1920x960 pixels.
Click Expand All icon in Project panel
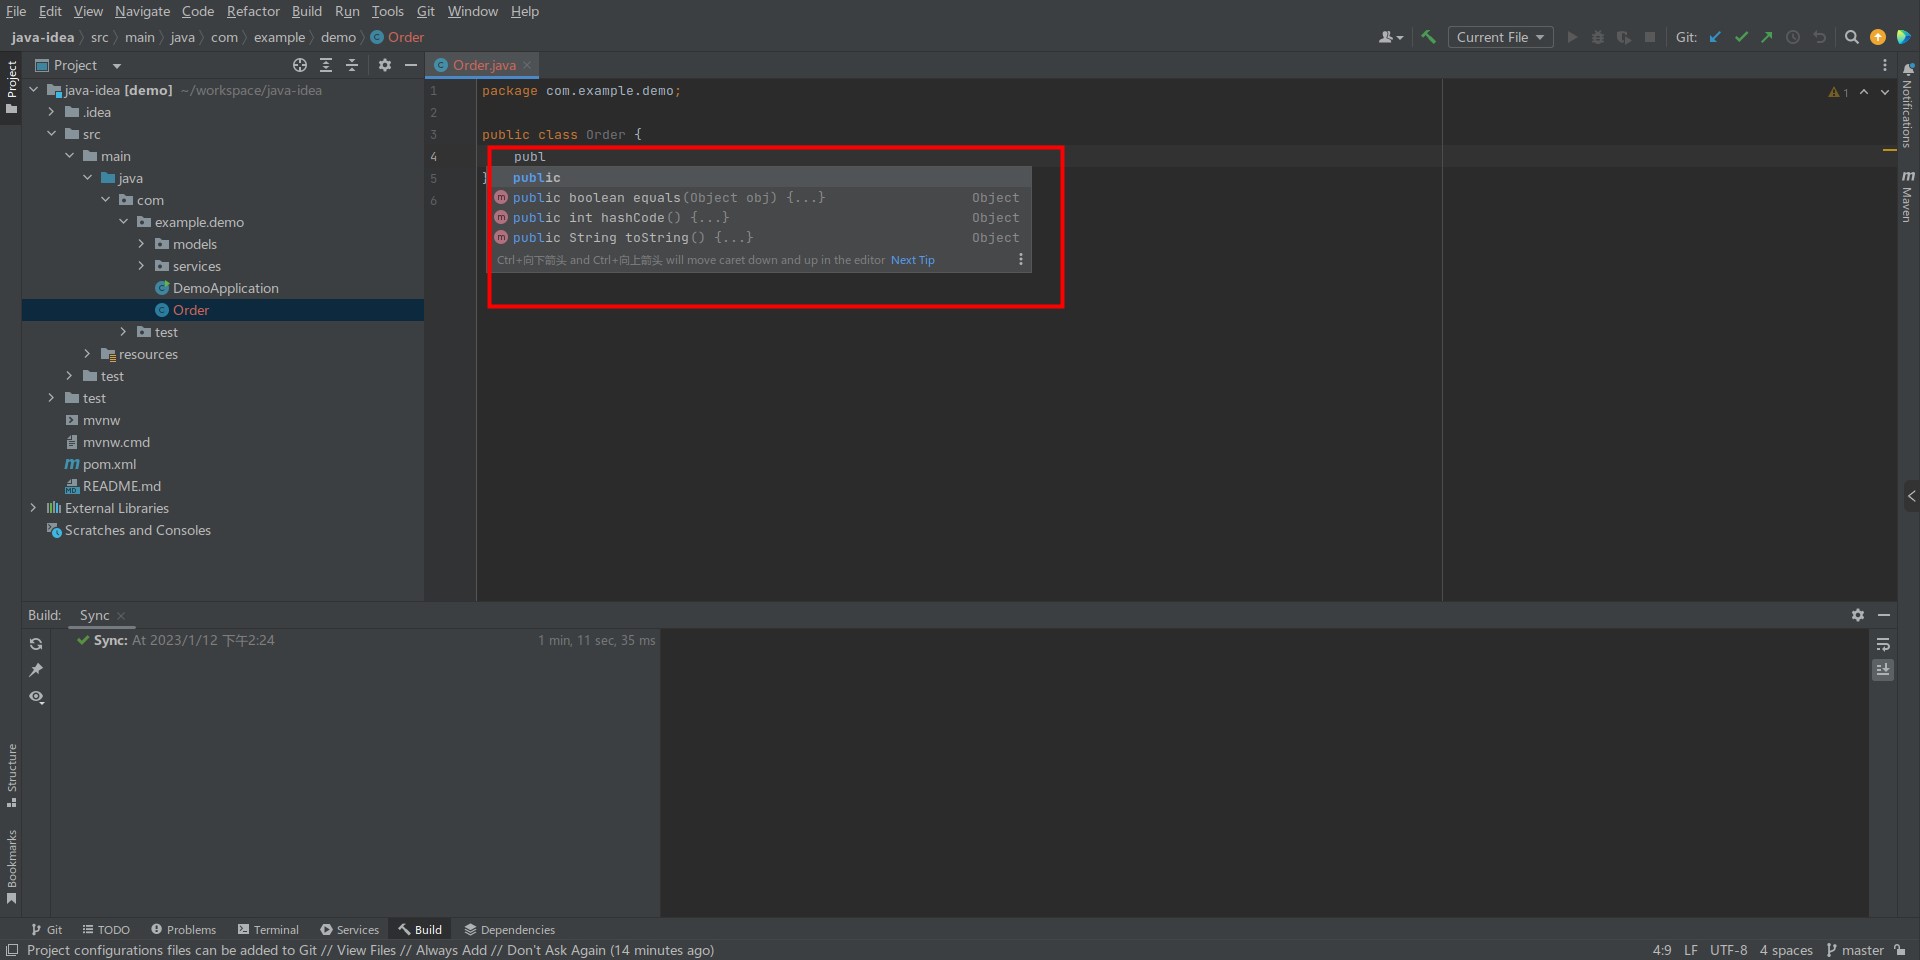tap(326, 65)
